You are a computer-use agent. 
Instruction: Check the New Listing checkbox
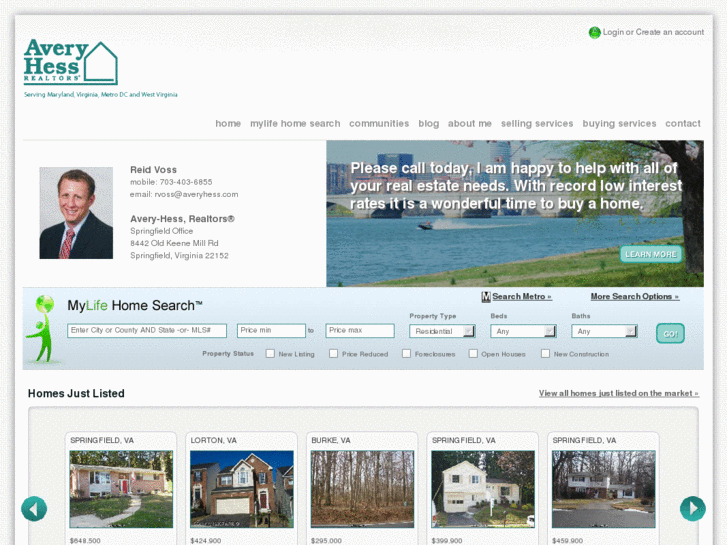[270, 353]
